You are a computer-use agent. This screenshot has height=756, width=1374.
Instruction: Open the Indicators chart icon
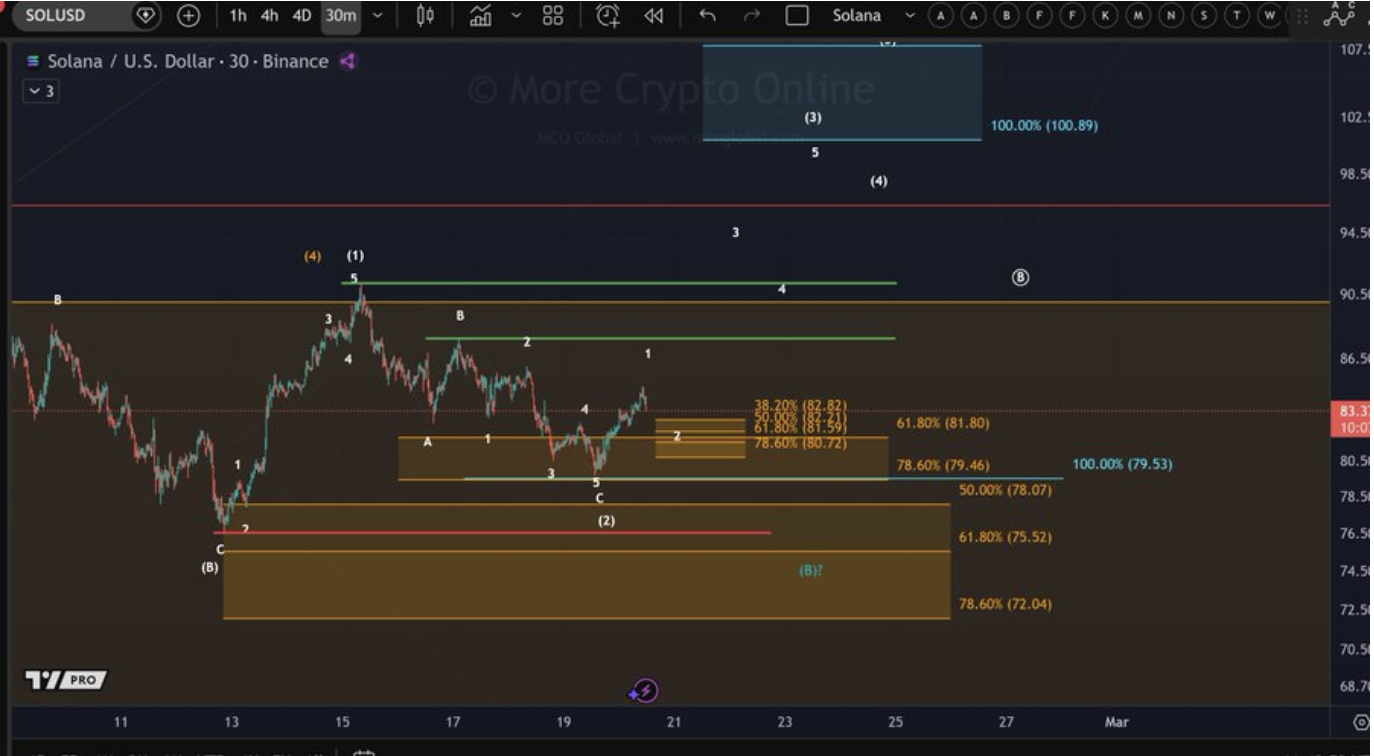point(481,16)
